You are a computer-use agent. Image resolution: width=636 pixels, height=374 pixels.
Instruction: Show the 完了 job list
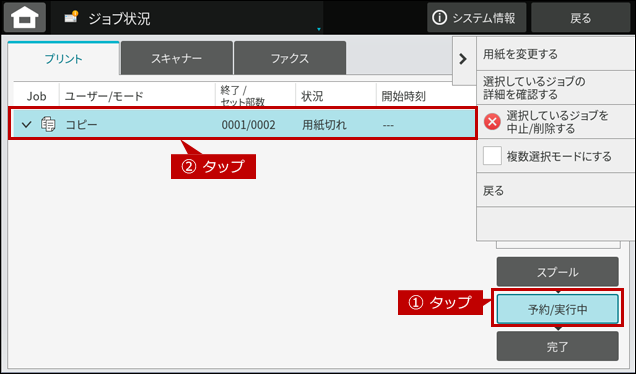pos(557,346)
